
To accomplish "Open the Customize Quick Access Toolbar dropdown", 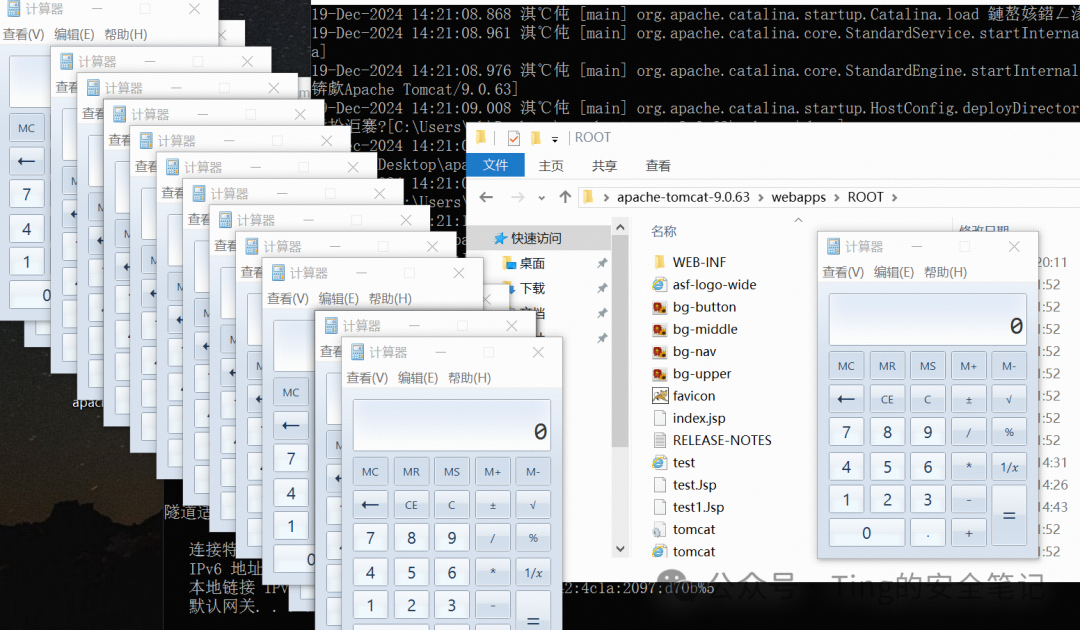I will click(554, 138).
